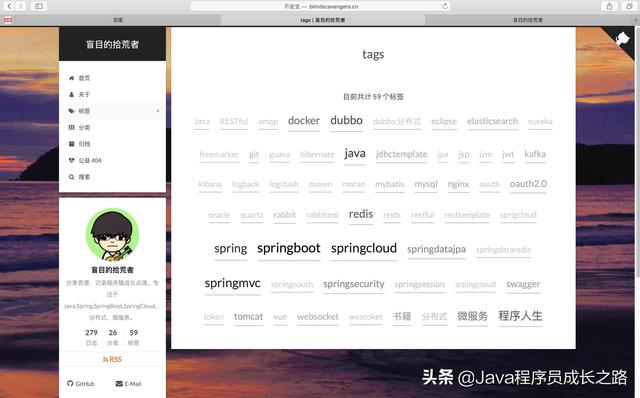Open the E-Mail link in sidebar
640x398 pixels.
[129, 384]
